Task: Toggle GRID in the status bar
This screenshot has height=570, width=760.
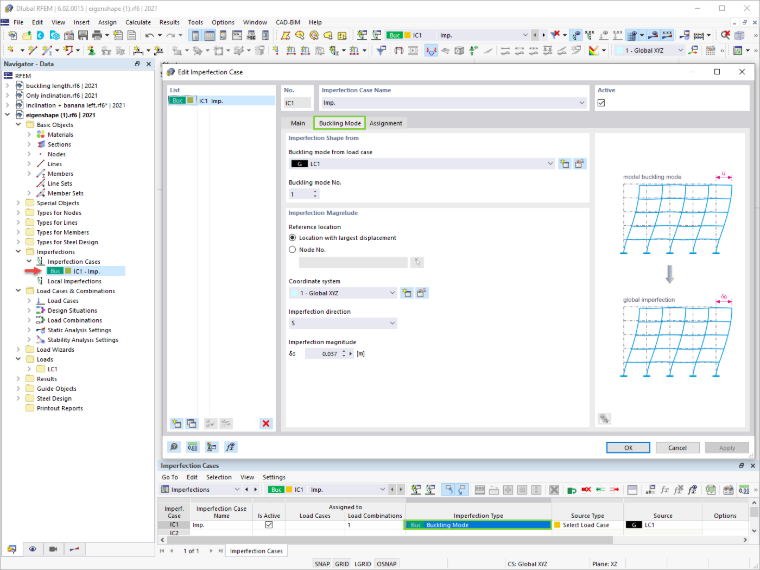Action: click(x=342, y=564)
